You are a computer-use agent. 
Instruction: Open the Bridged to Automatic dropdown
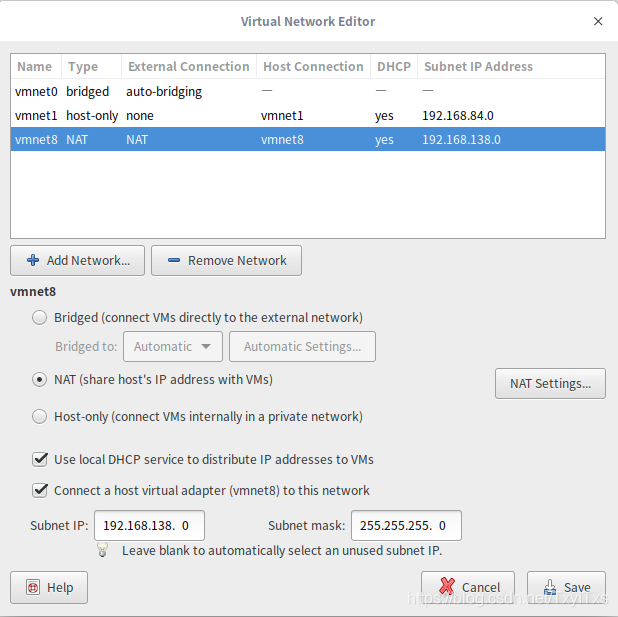173,347
